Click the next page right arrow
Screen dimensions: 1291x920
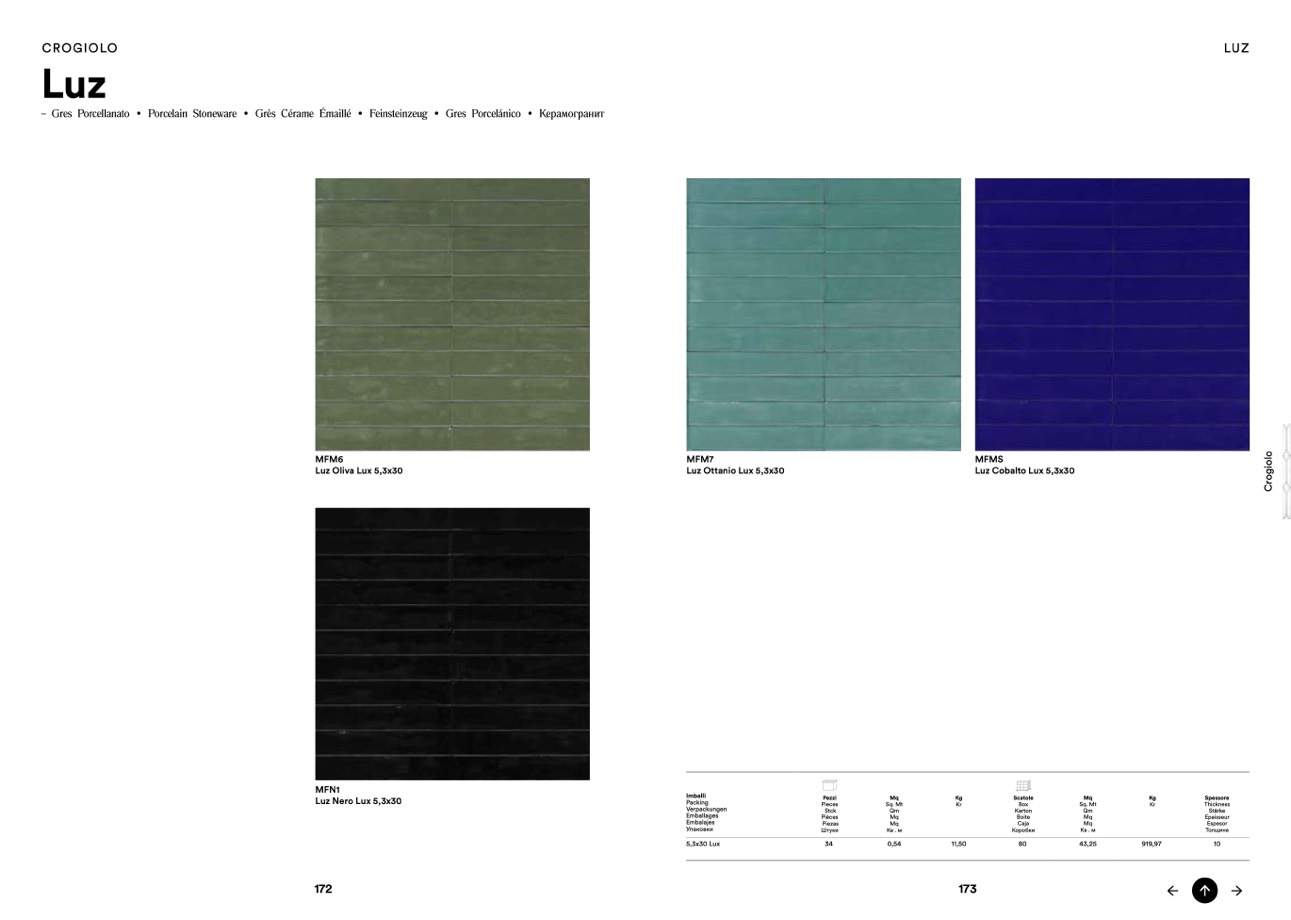(x=1237, y=891)
